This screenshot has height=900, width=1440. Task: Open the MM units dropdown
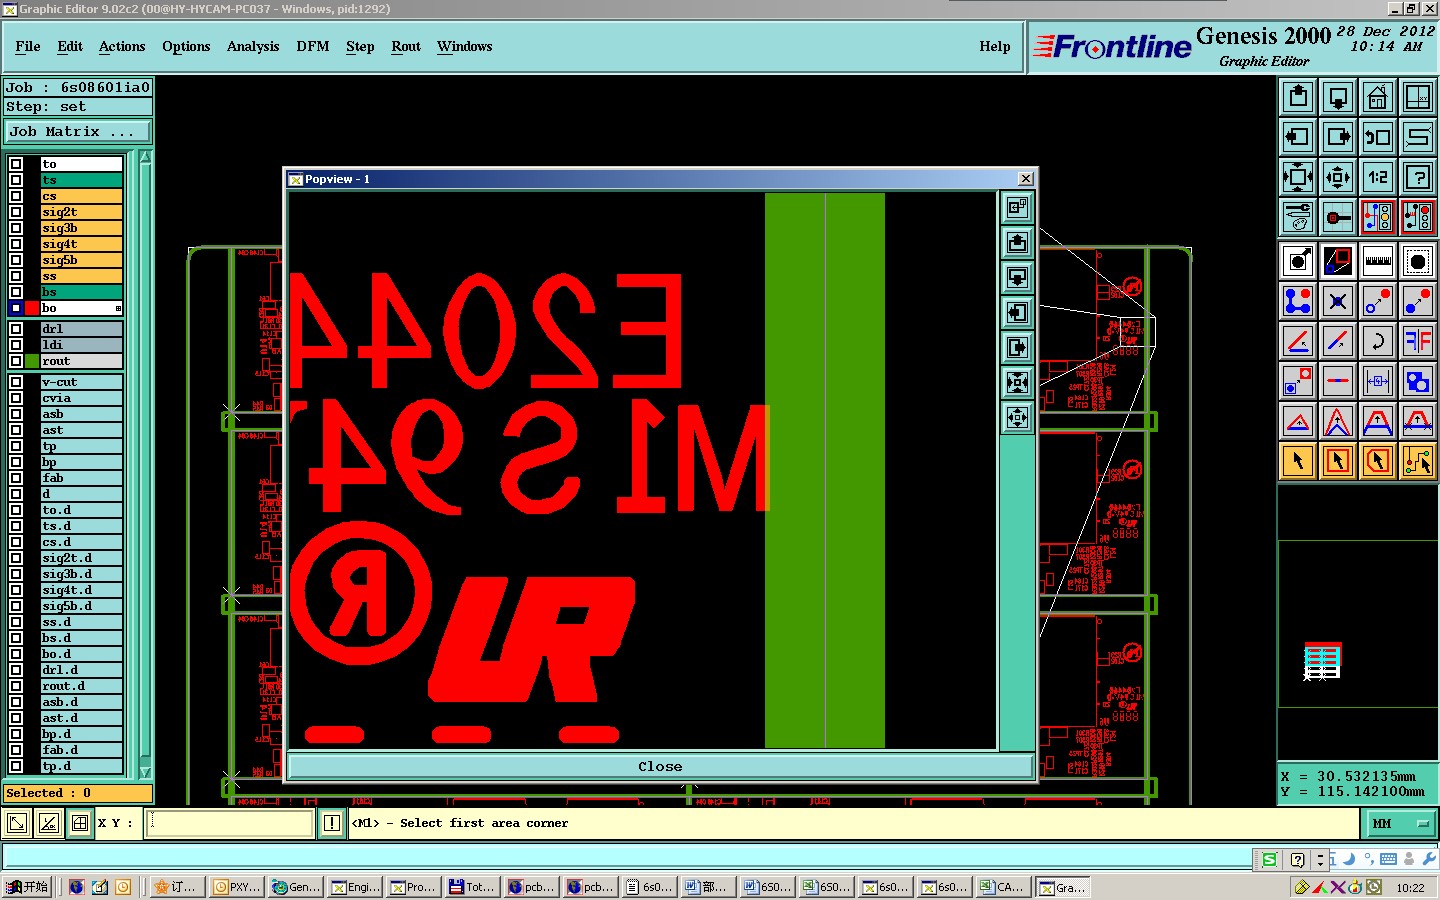click(x=1401, y=824)
